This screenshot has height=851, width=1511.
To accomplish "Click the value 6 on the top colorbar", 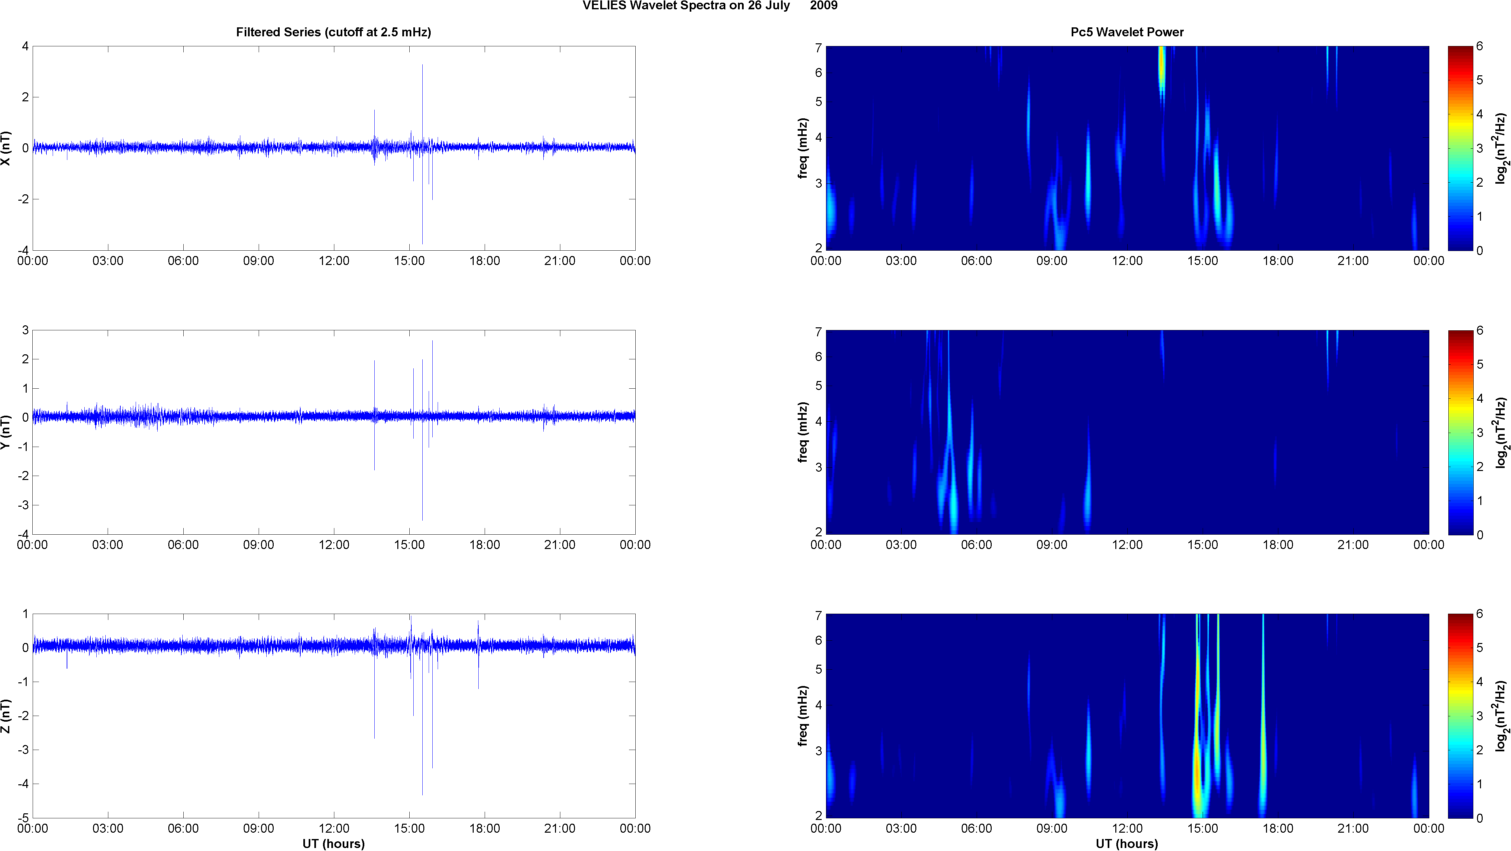I will 1480,46.
